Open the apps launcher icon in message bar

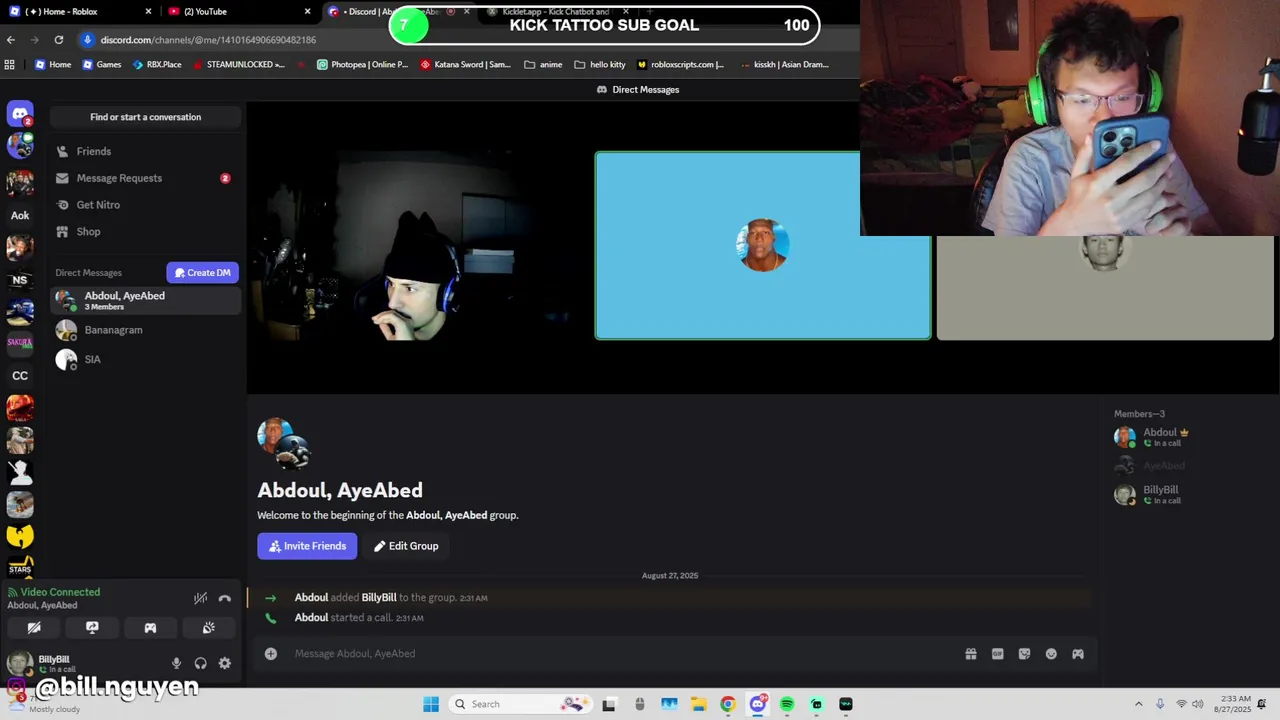click(1078, 654)
